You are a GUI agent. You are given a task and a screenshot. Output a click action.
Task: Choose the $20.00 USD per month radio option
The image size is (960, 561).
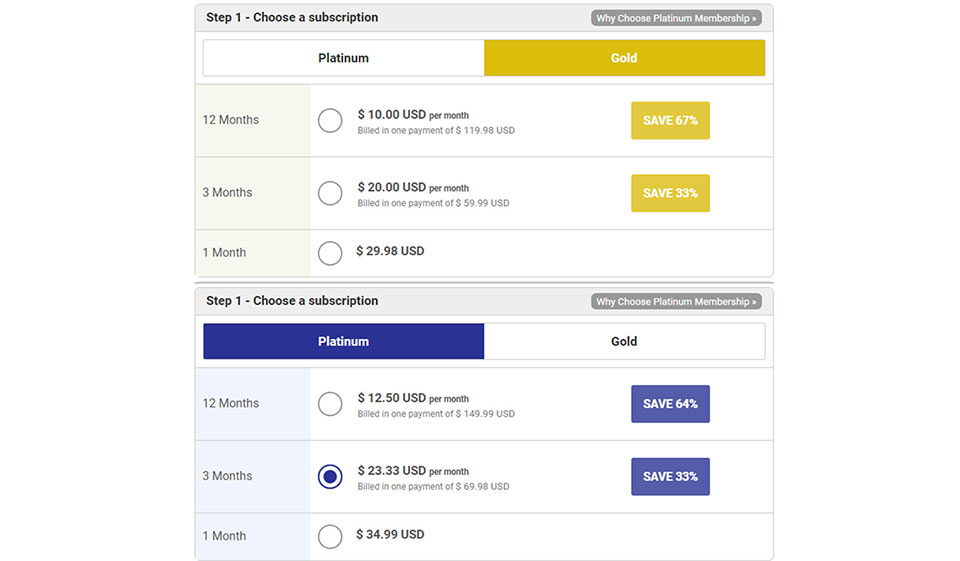point(330,193)
